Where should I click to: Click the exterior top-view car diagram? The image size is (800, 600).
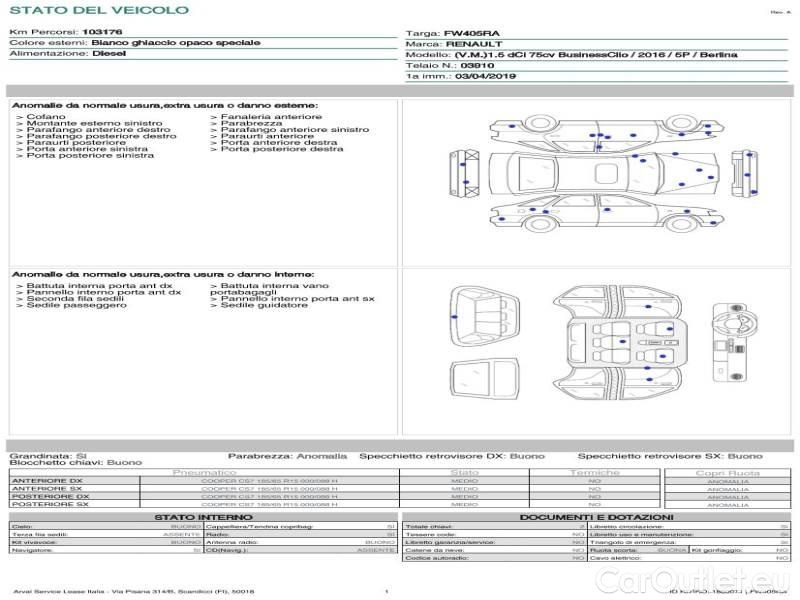tap(606, 172)
